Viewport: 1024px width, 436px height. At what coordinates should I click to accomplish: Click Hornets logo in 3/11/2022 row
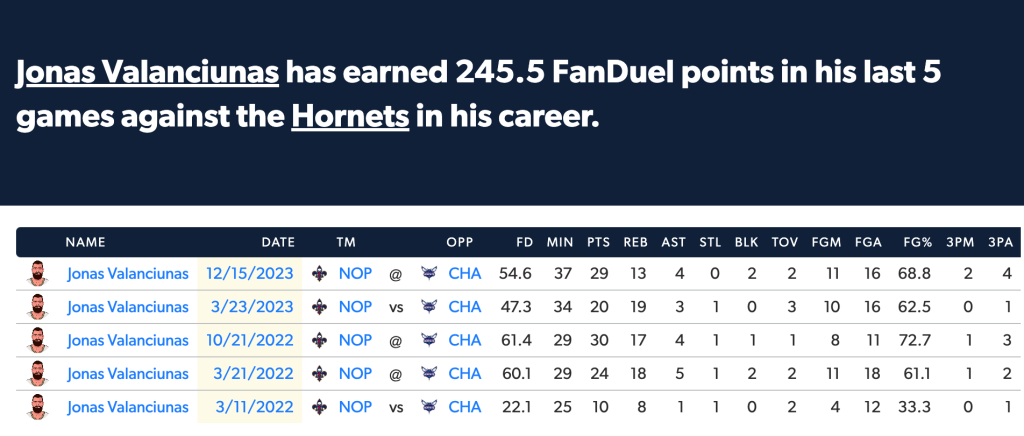click(429, 407)
